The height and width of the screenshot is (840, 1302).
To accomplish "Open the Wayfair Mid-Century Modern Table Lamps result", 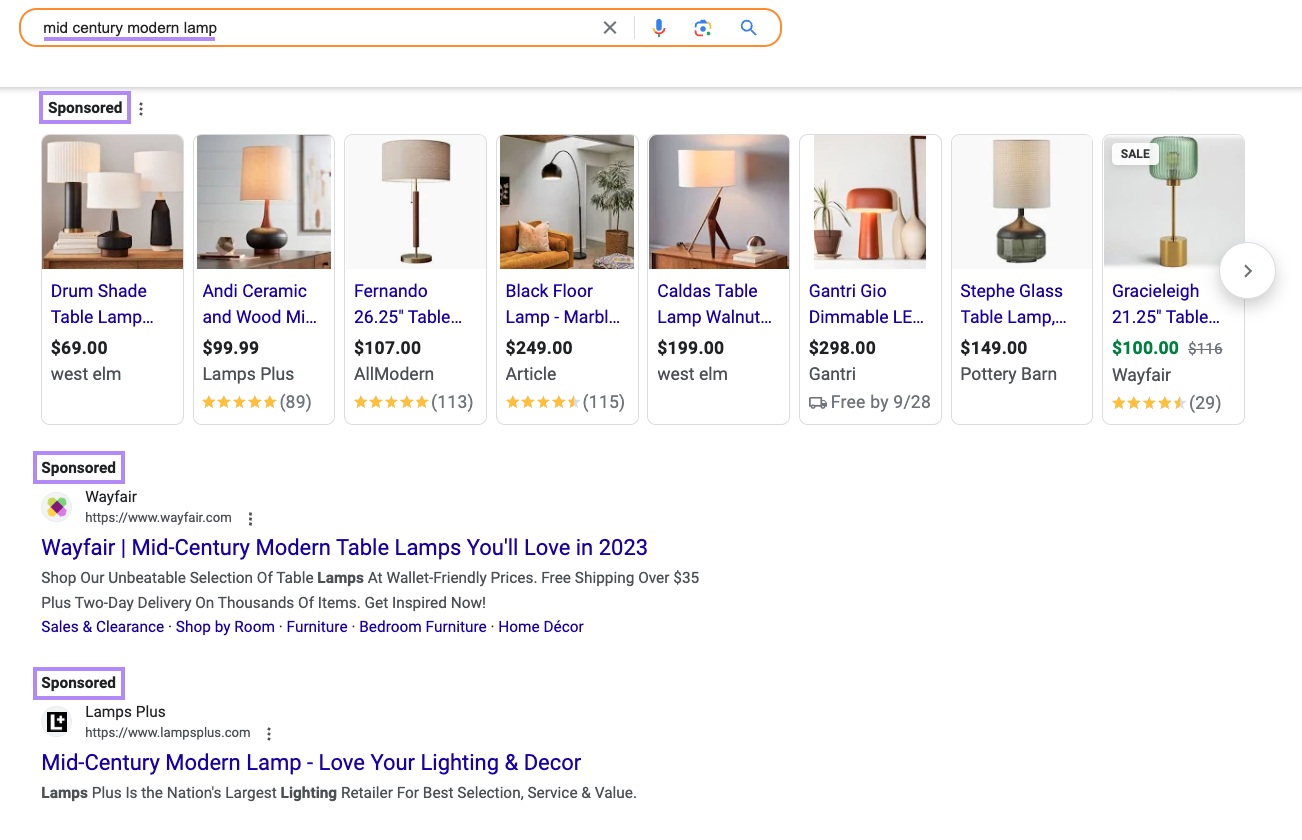I will [343, 547].
